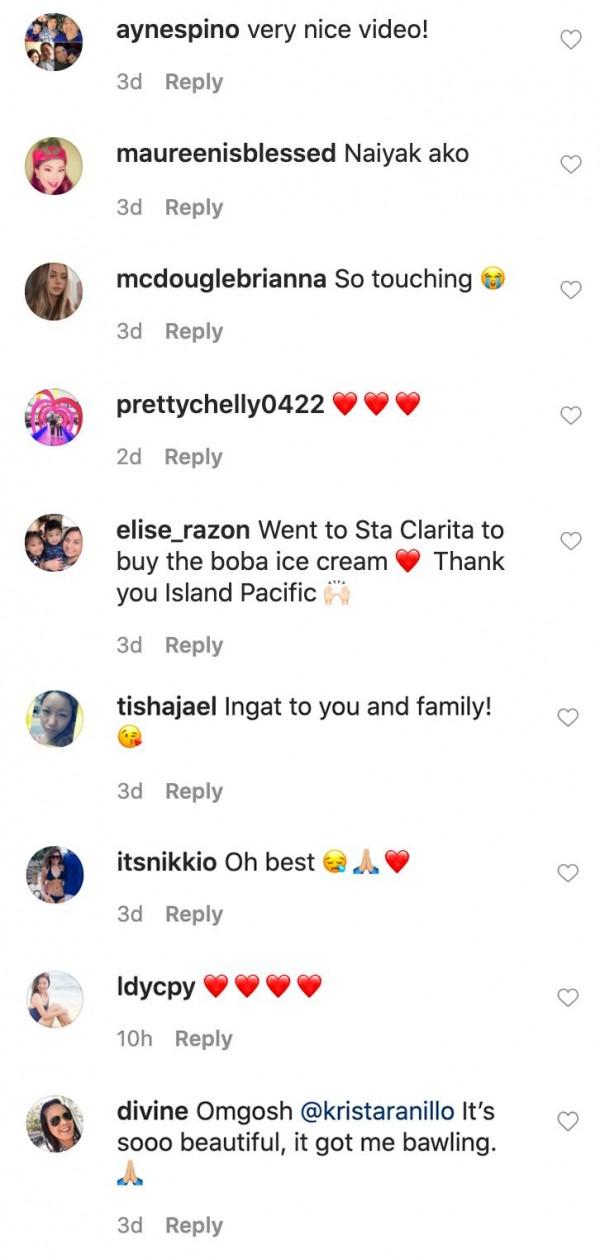This screenshot has width=600, height=1259.
Task: Reply to elise_razon's comment
Action: [193, 645]
